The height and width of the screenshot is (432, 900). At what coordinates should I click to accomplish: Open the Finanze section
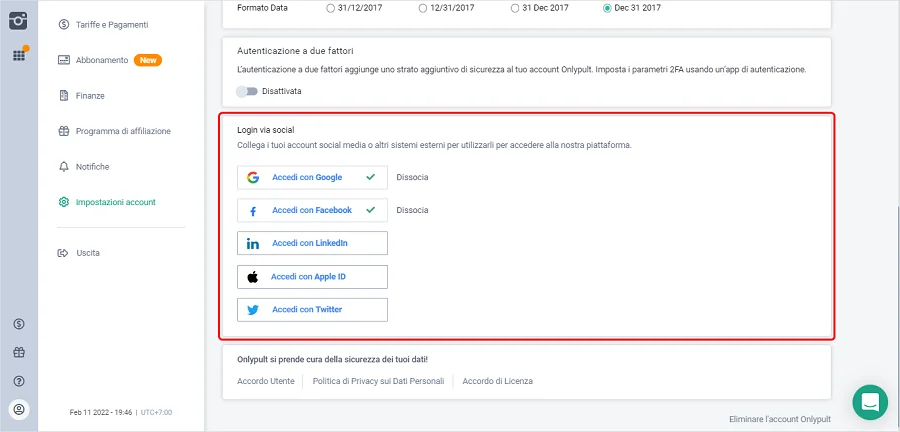pyautogui.click(x=90, y=96)
